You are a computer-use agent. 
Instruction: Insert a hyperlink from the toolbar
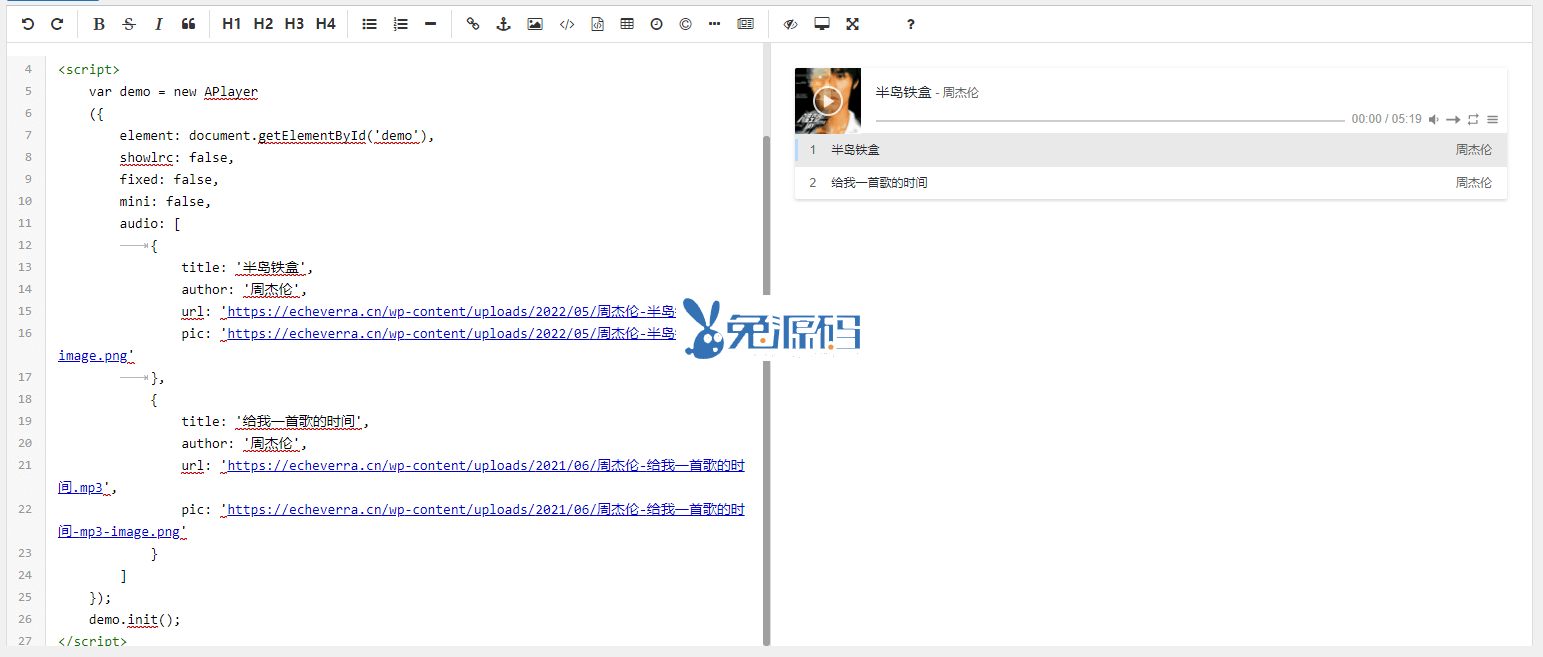click(473, 24)
